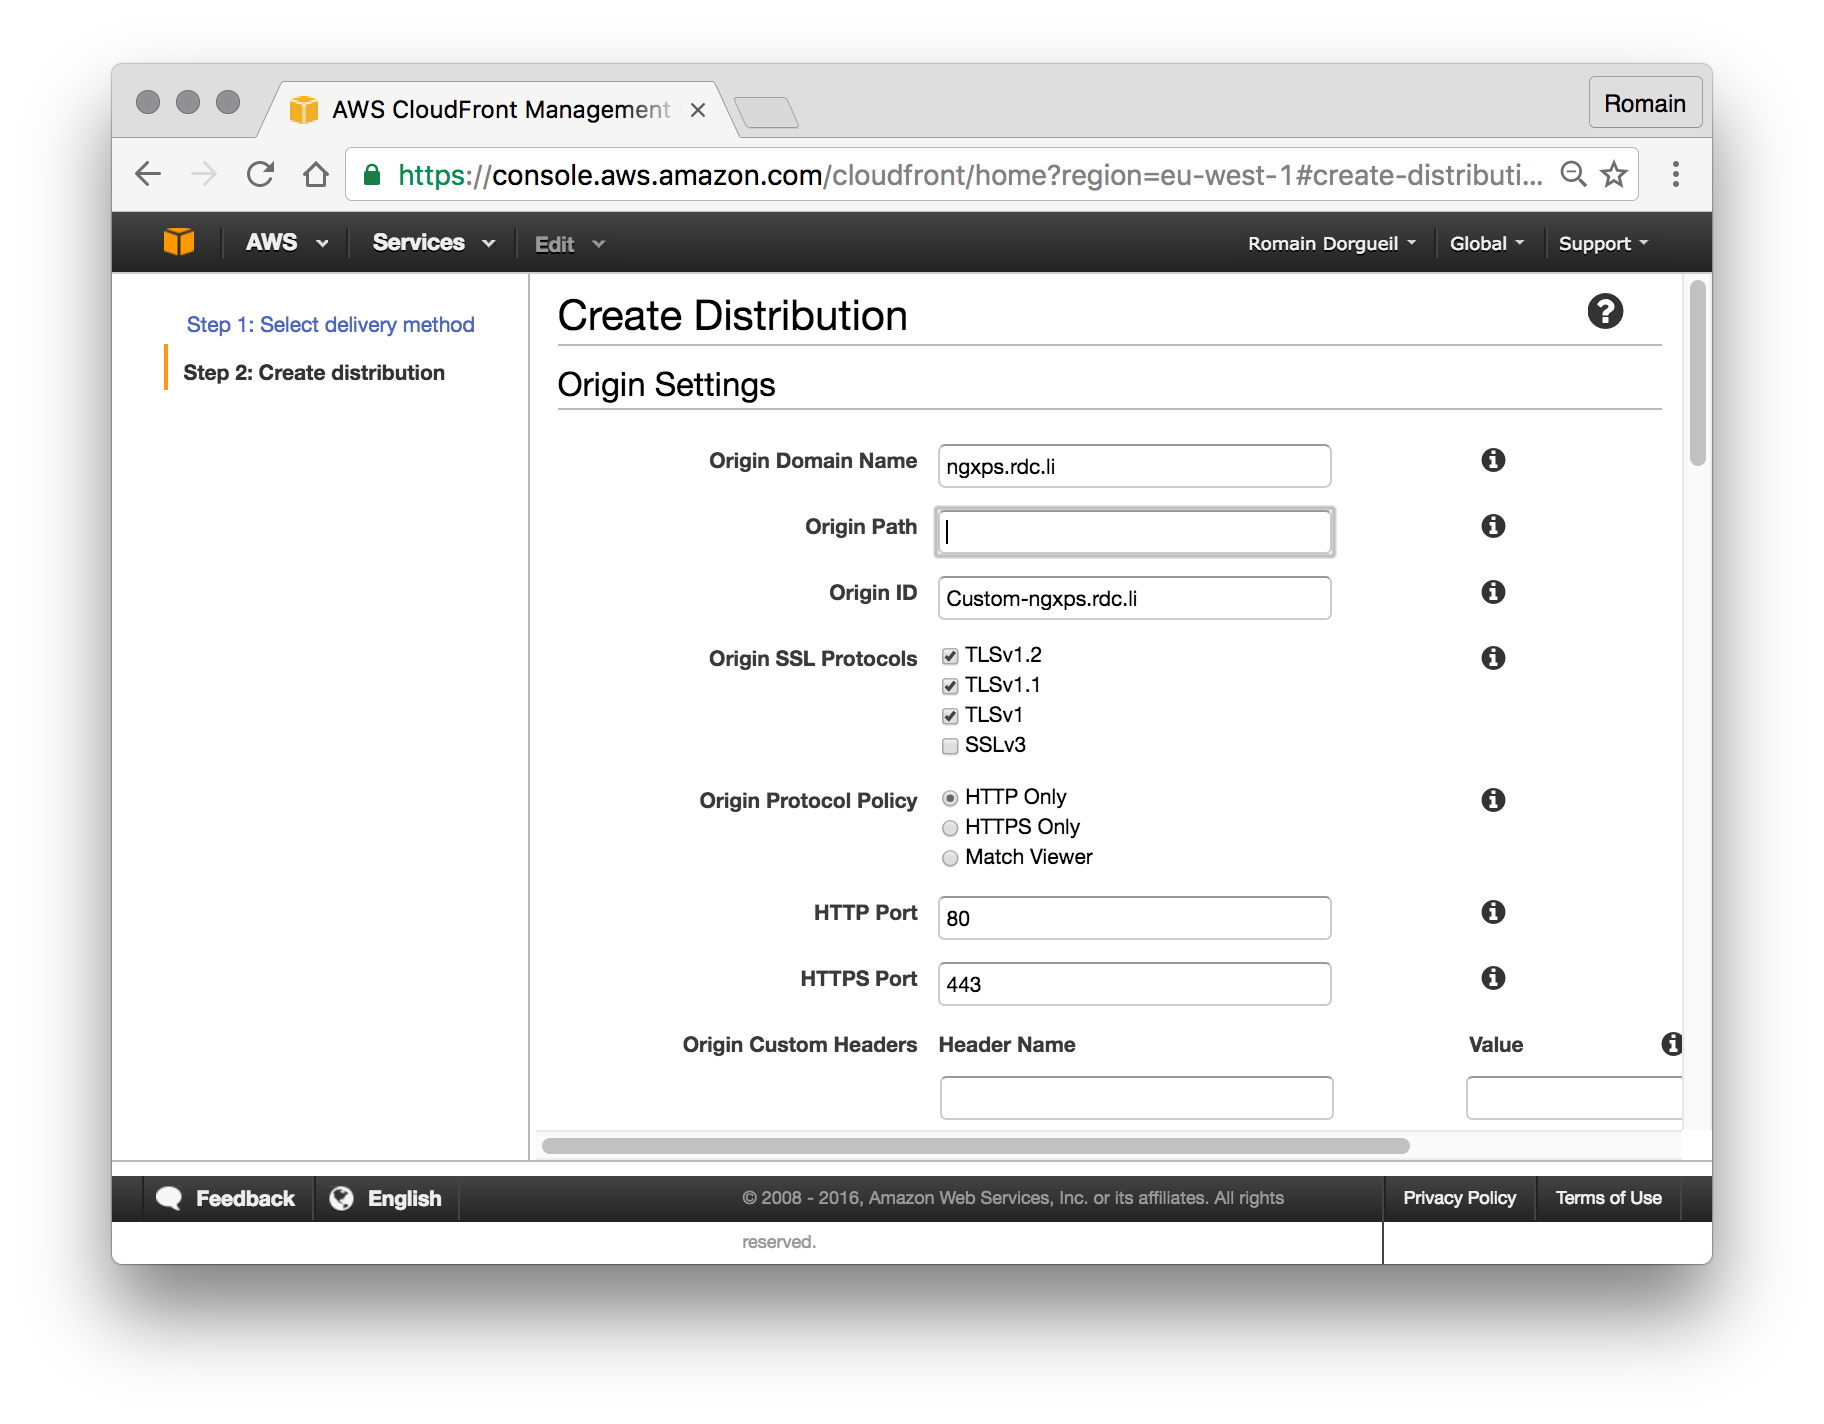The image size is (1824, 1424).
Task: Click the globe icon next to English
Action: tap(344, 1197)
